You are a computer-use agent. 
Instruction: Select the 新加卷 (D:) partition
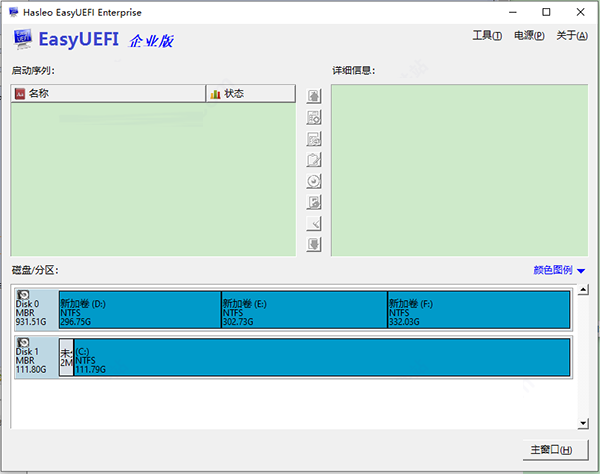coord(140,310)
